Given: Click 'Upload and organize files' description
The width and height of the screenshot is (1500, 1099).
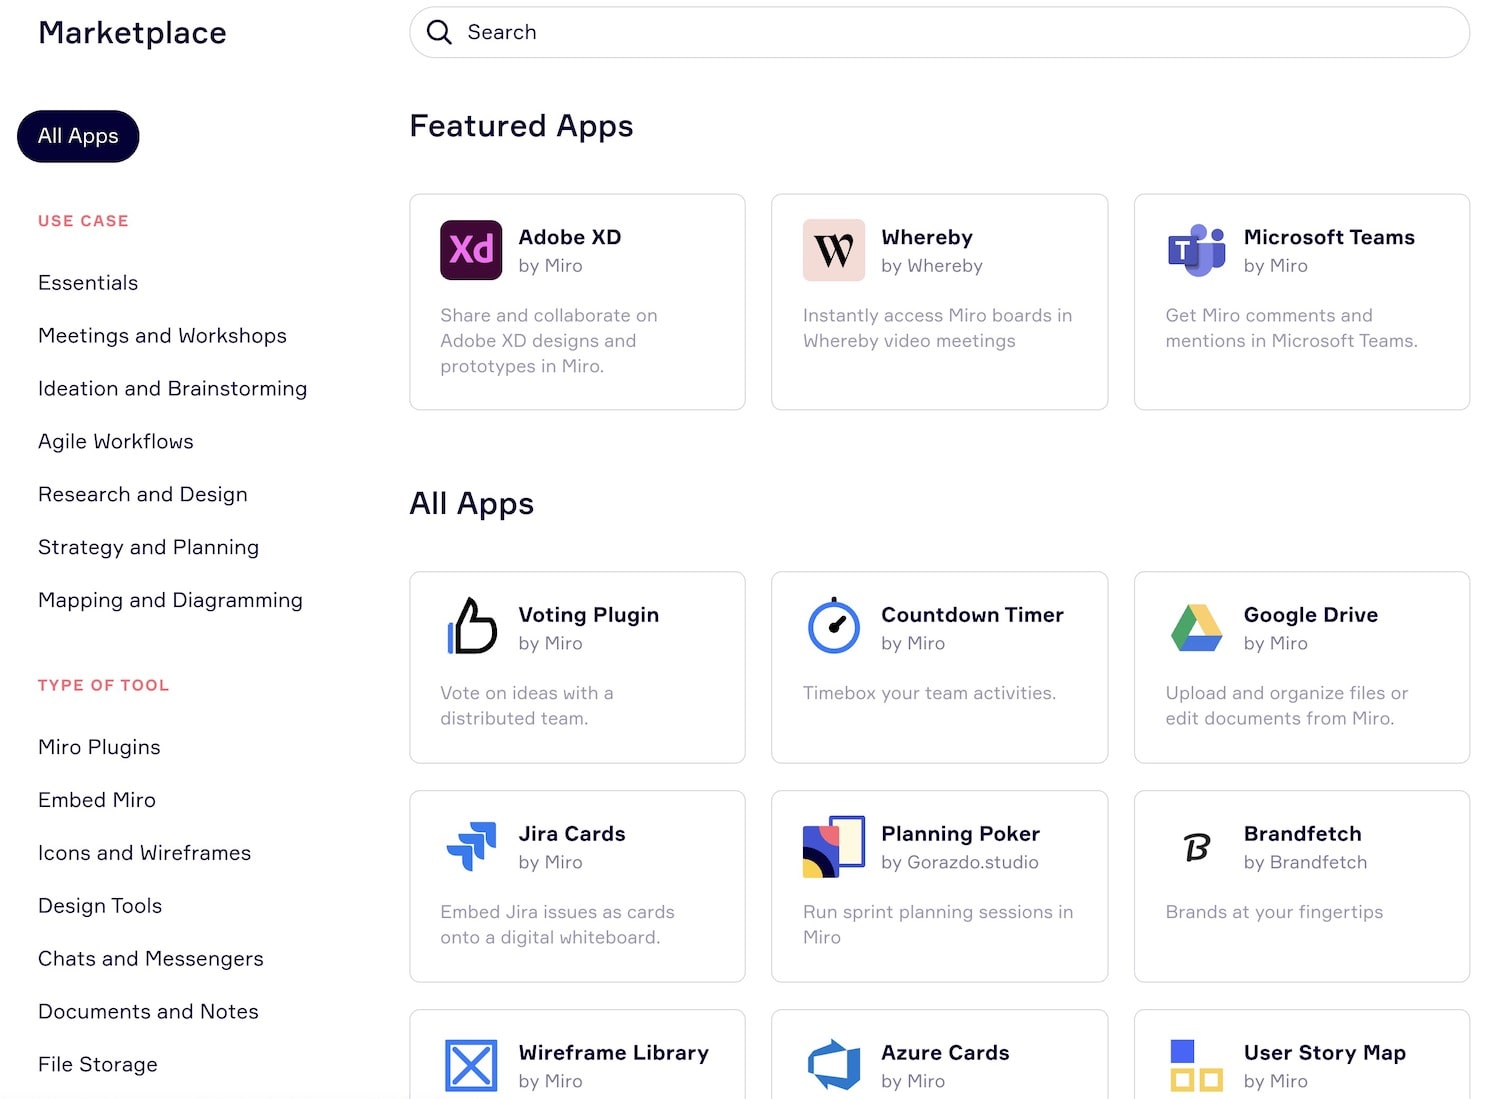Looking at the screenshot, I should (1287, 706).
